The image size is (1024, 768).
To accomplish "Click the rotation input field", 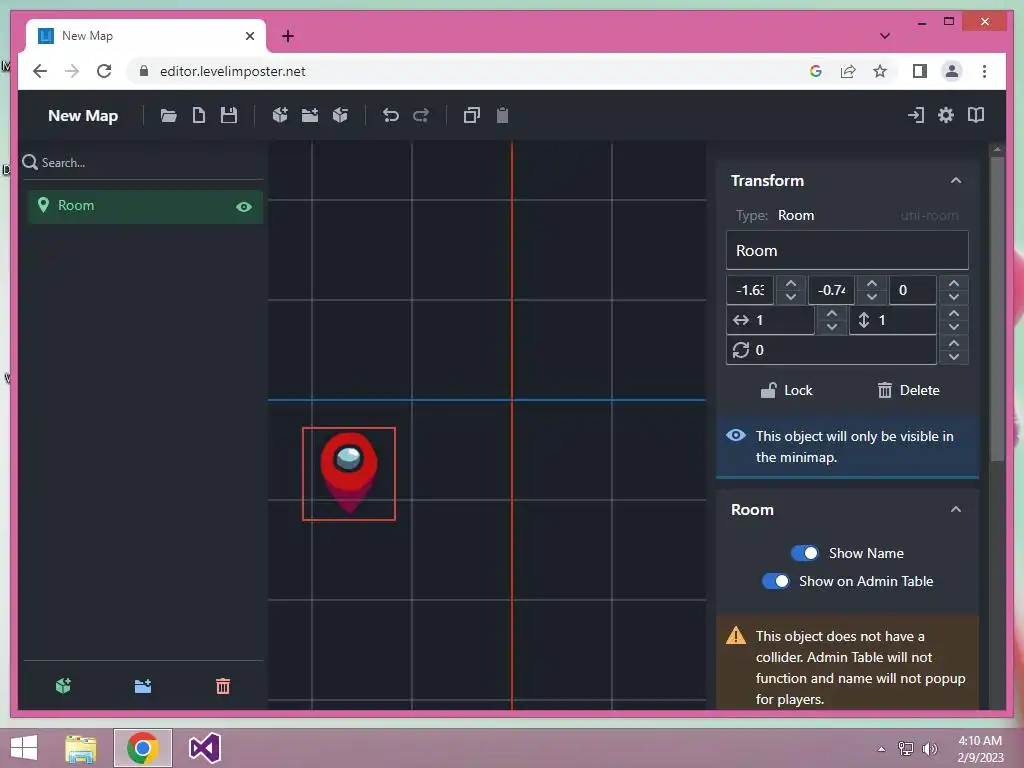I will click(831, 350).
